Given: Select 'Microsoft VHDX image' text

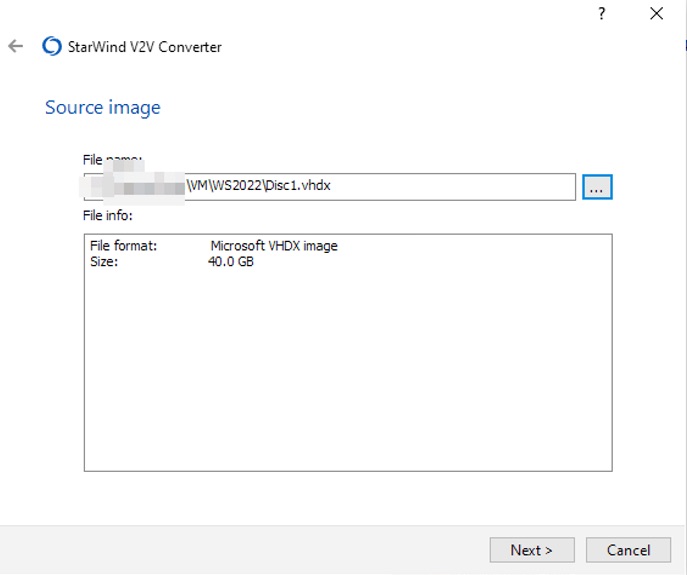Looking at the screenshot, I should pos(274,246).
